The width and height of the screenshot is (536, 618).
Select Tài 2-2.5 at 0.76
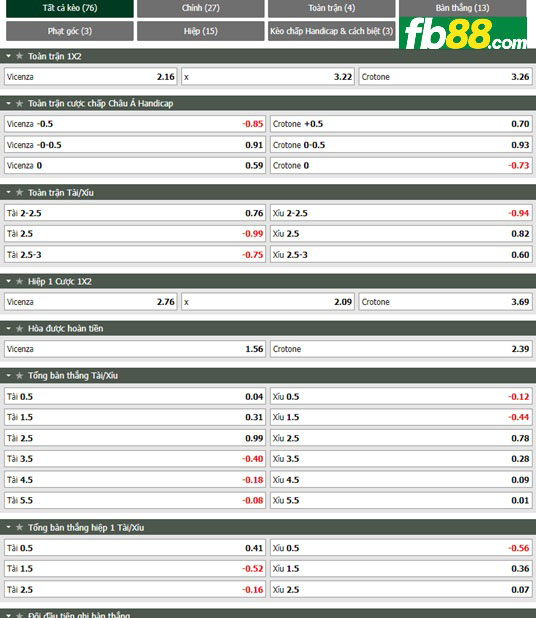(x=135, y=213)
